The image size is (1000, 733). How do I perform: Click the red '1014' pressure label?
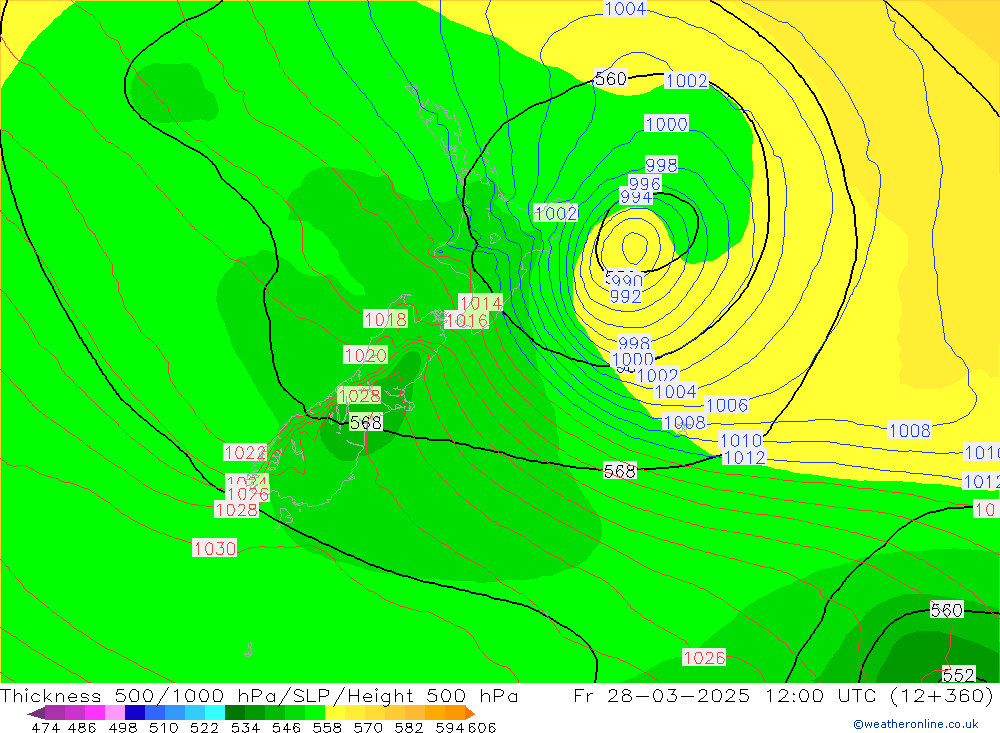coord(481,302)
